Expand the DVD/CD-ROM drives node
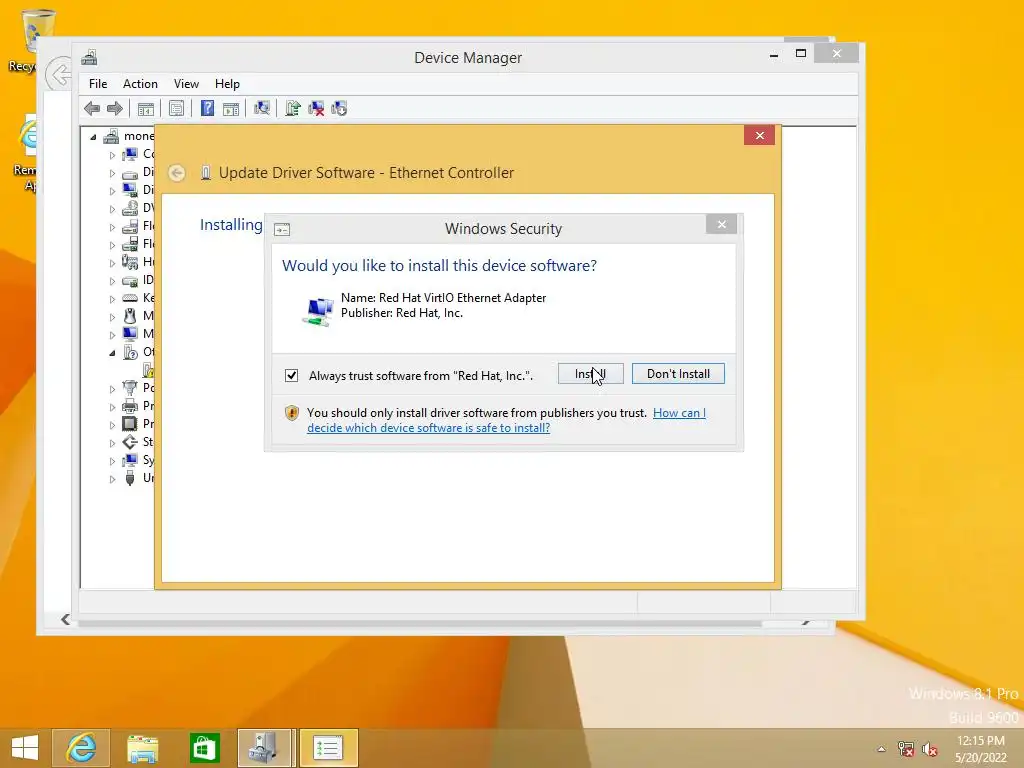1024x768 pixels. coord(112,209)
